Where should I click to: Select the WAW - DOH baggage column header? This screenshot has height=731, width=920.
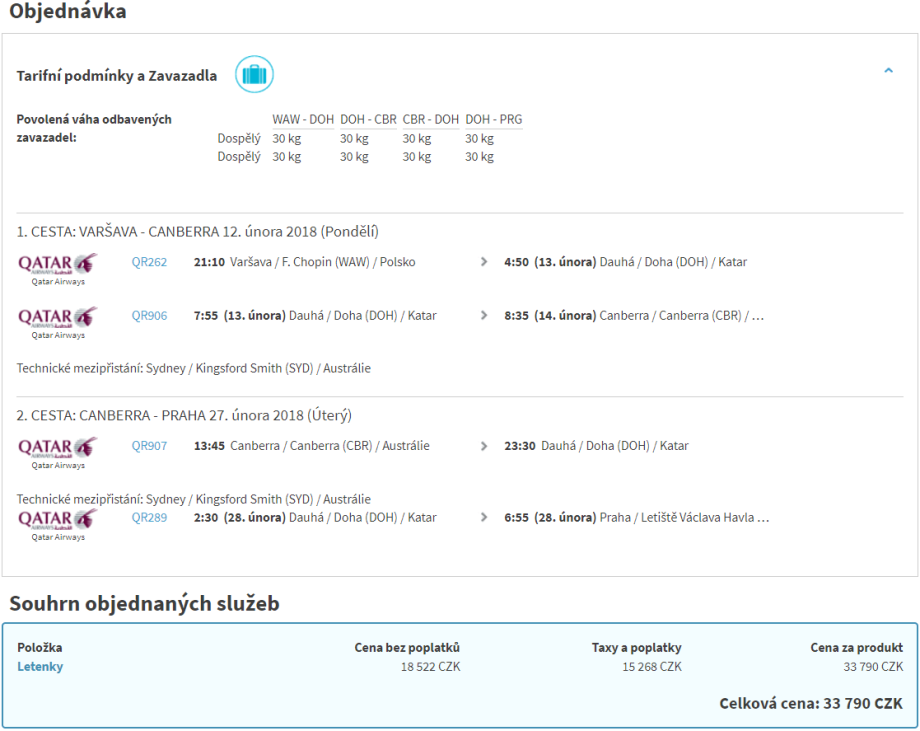pos(303,120)
